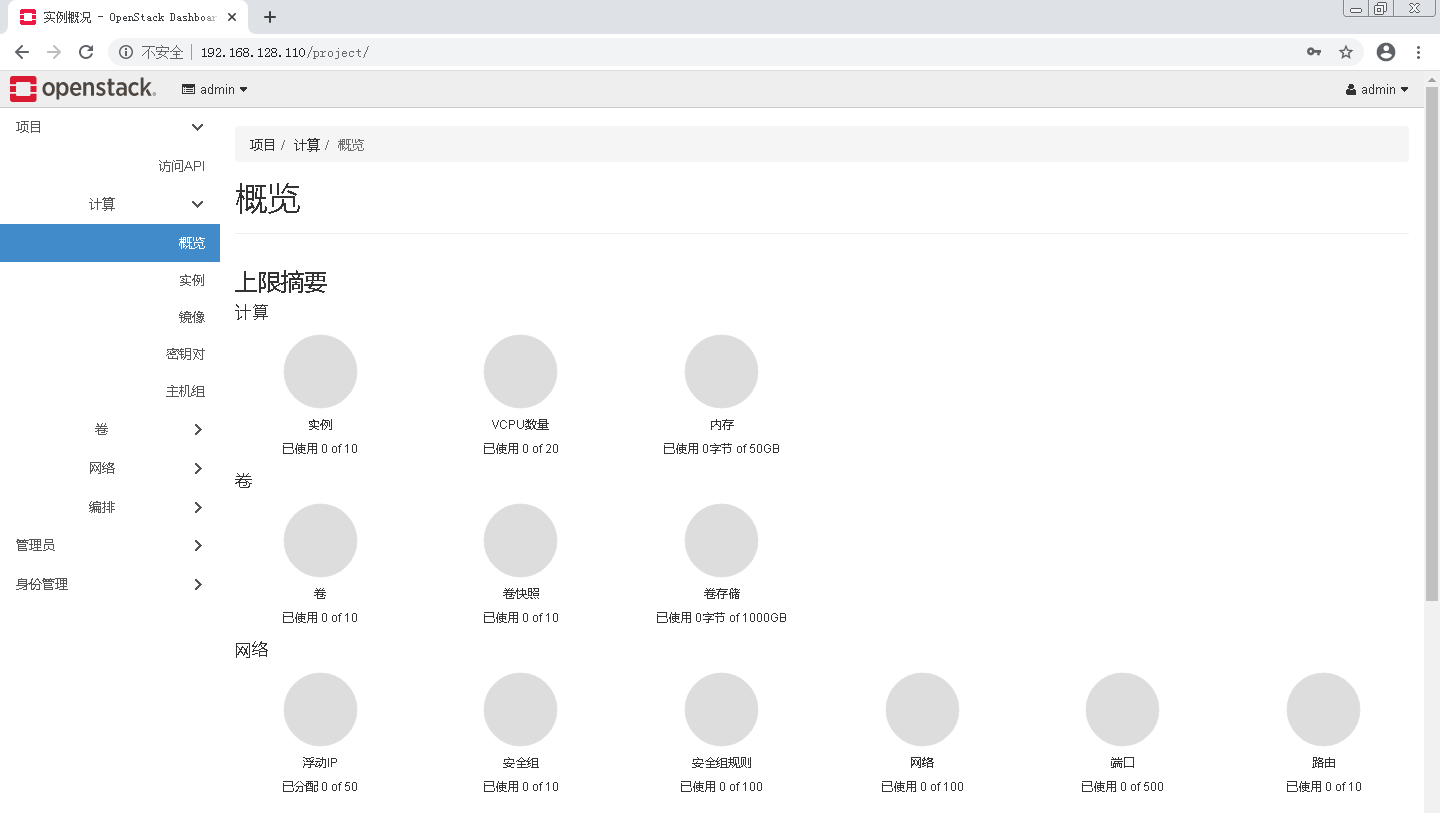Open the admin project dropdown
Viewport: 1440px width, 813px height.
click(x=215, y=89)
